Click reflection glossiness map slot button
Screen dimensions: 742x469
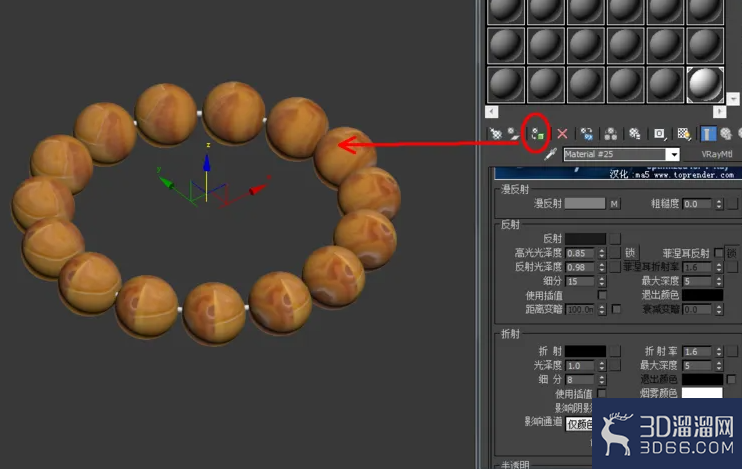[615, 267]
